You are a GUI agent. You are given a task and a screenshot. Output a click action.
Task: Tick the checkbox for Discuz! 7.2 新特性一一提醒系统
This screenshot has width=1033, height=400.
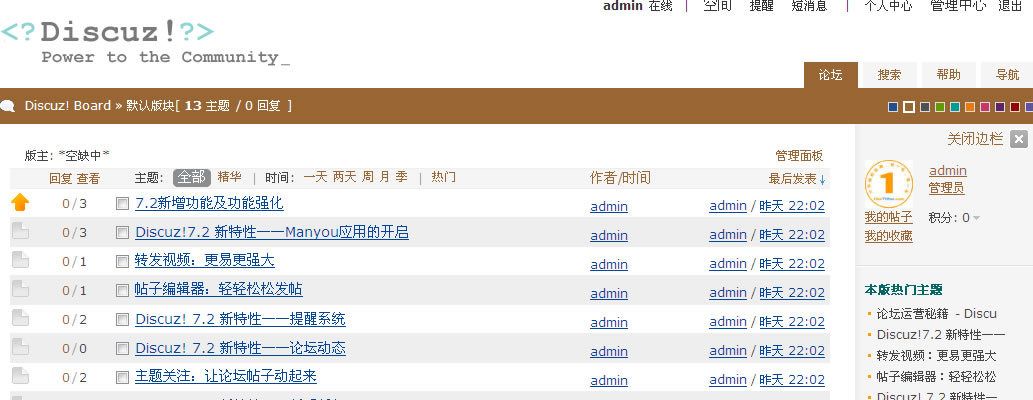pyautogui.click(x=122, y=320)
